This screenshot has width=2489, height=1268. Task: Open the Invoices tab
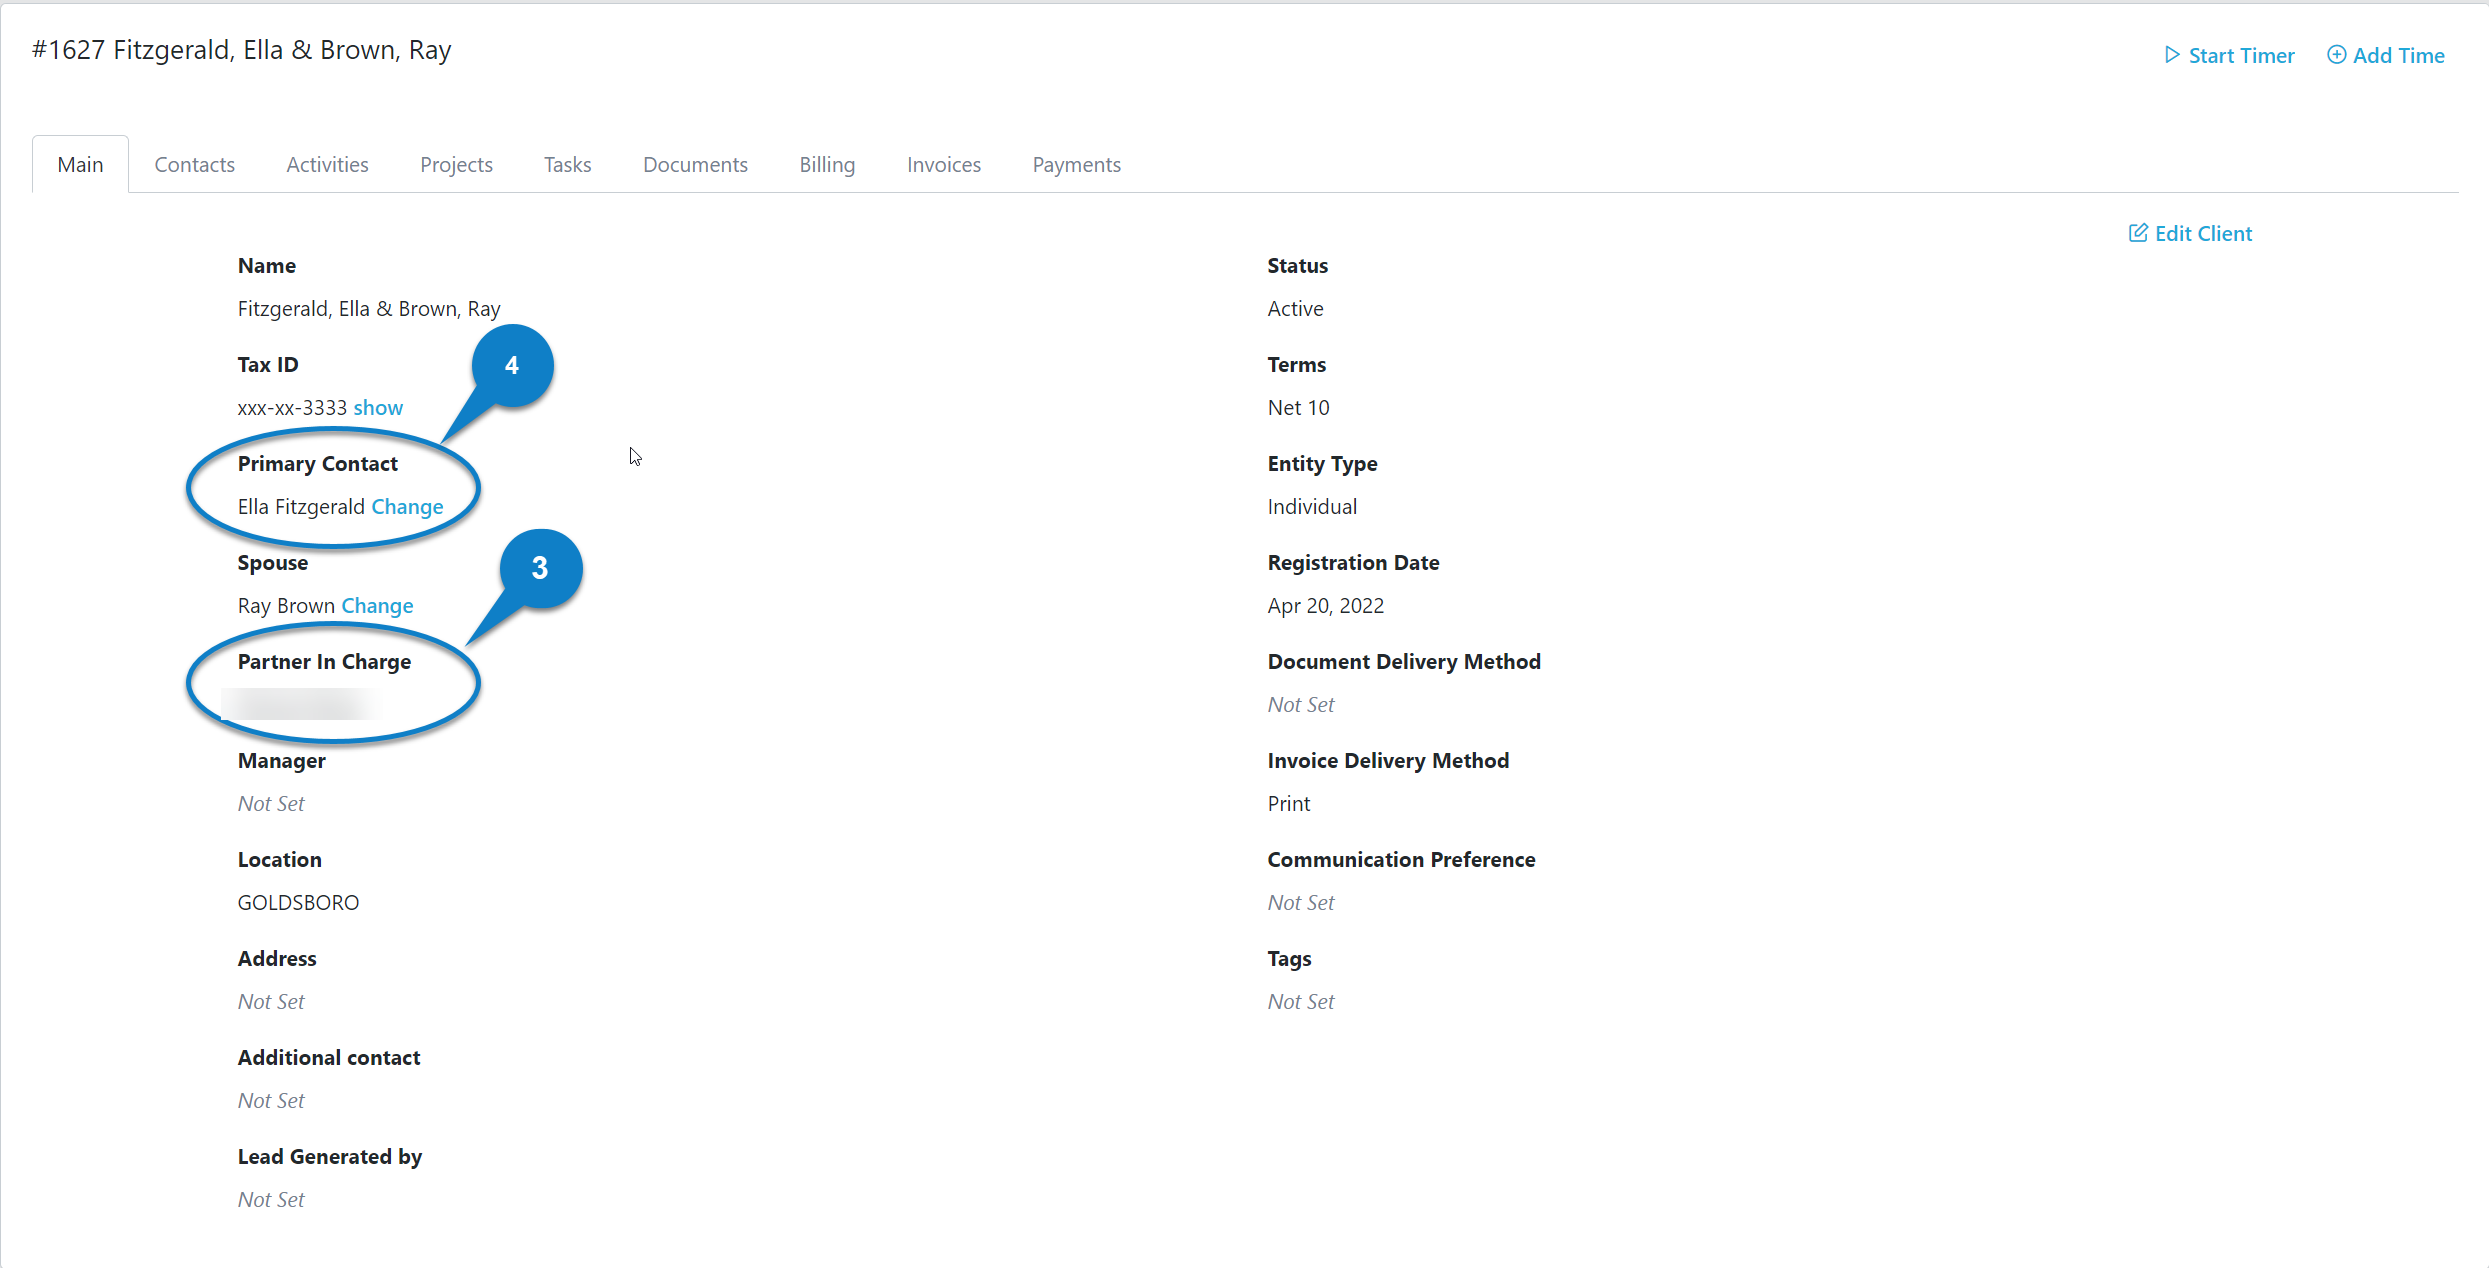point(943,164)
